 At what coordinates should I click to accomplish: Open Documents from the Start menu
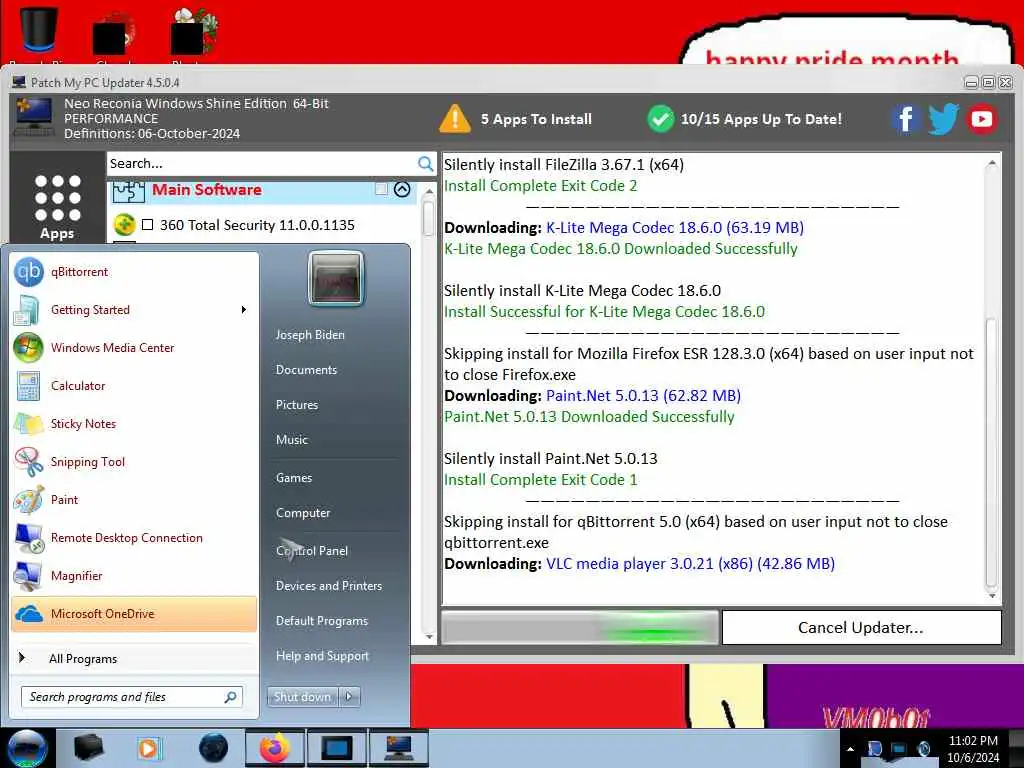306,370
